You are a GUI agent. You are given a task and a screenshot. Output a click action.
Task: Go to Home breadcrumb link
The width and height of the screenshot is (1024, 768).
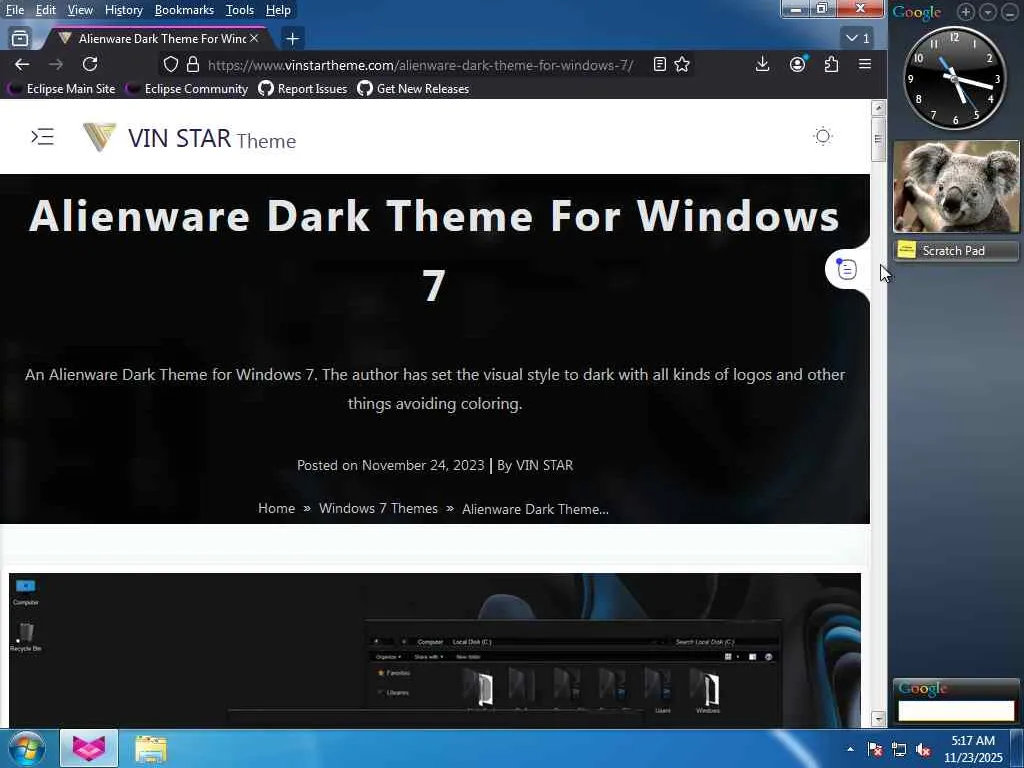point(276,508)
